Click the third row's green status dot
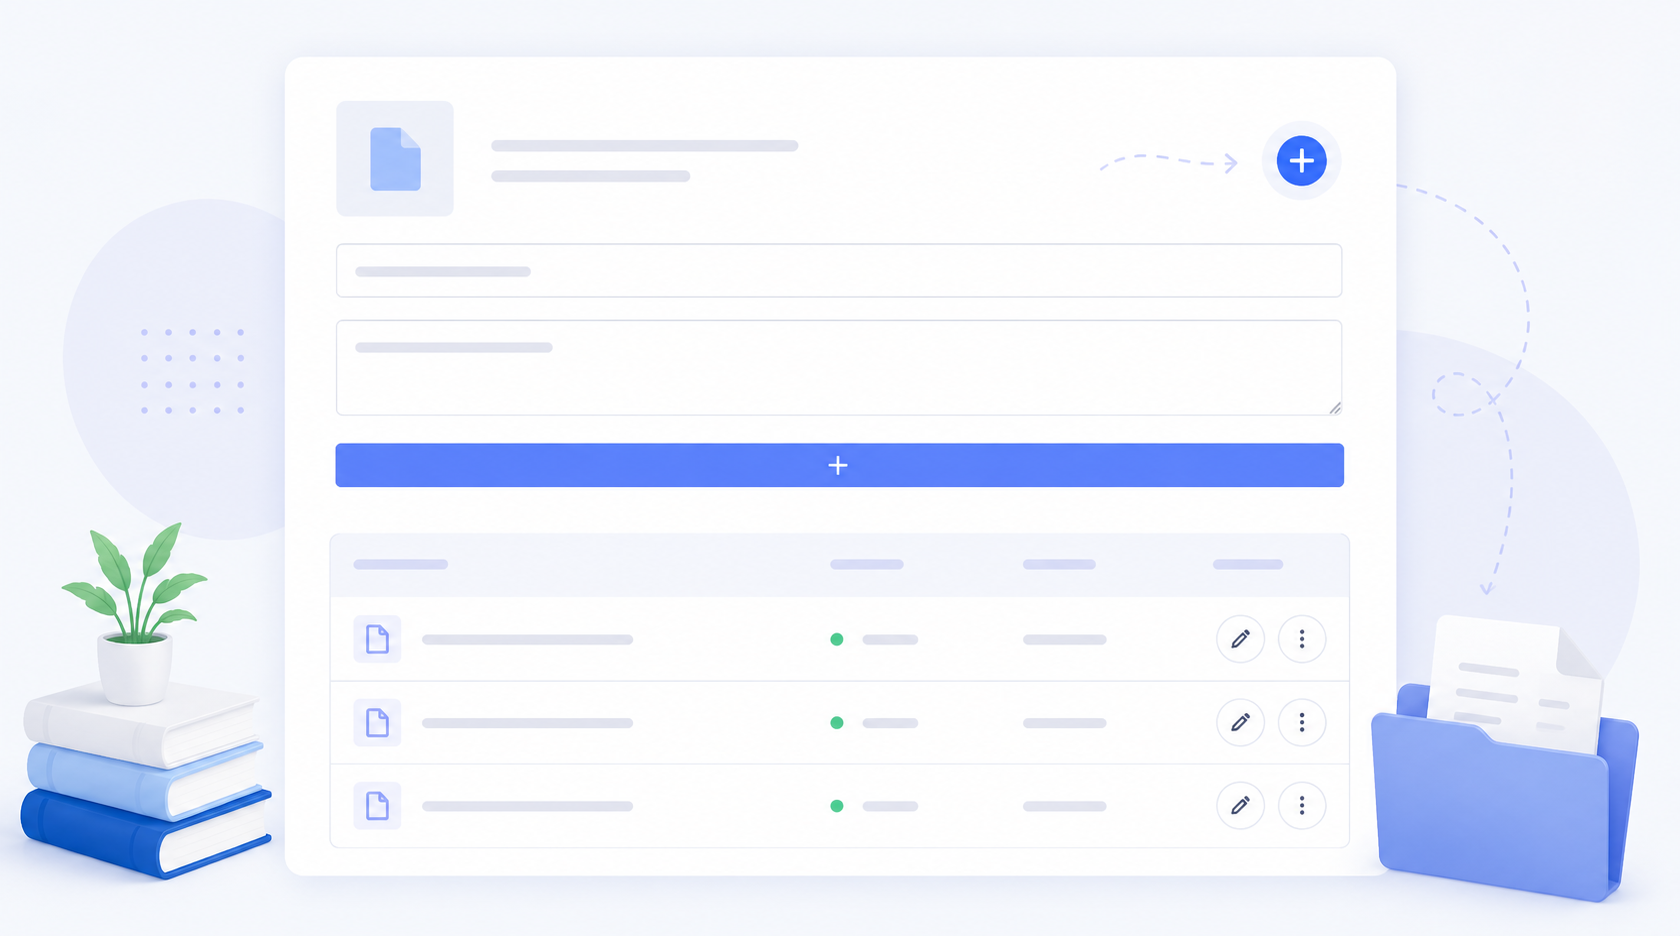The image size is (1680, 936). point(837,805)
